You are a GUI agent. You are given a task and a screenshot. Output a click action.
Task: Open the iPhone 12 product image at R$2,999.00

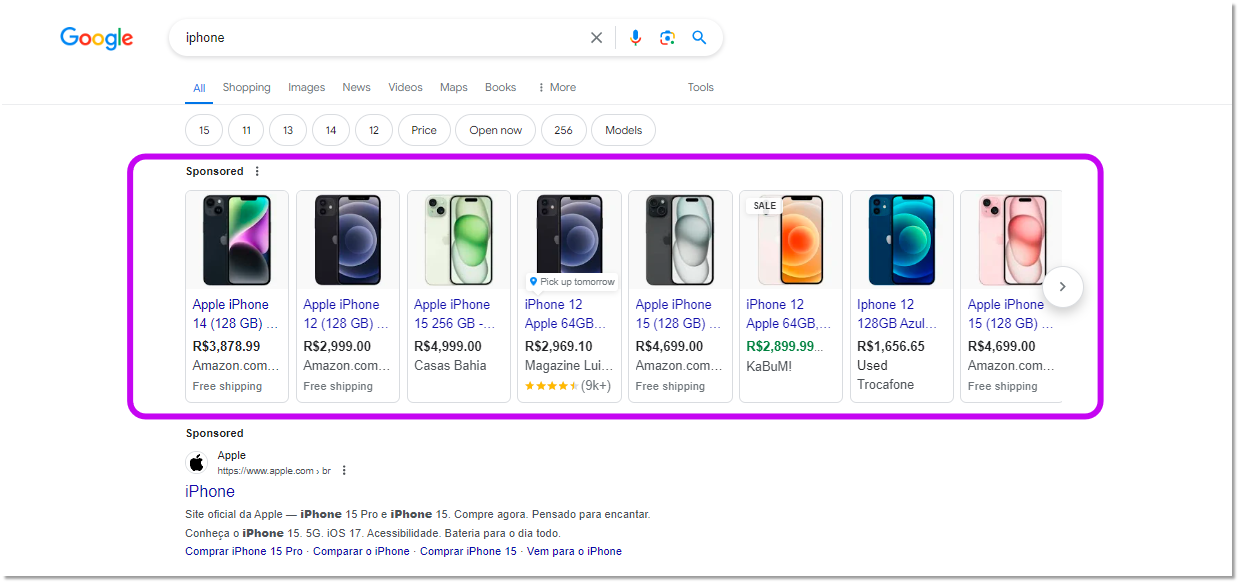[348, 240]
